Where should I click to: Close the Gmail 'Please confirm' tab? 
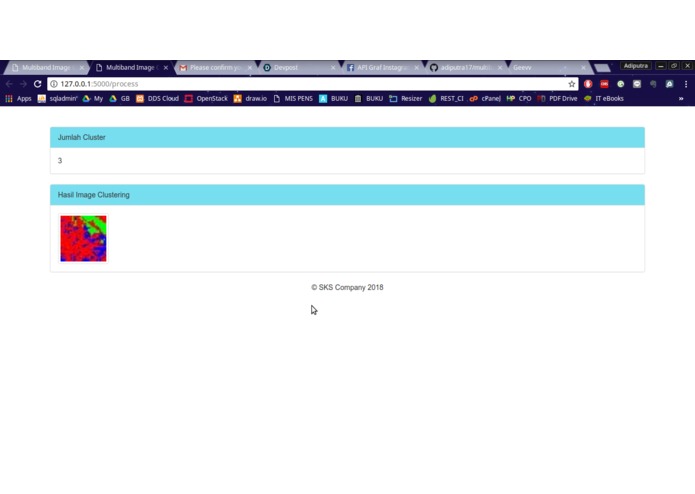250,68
